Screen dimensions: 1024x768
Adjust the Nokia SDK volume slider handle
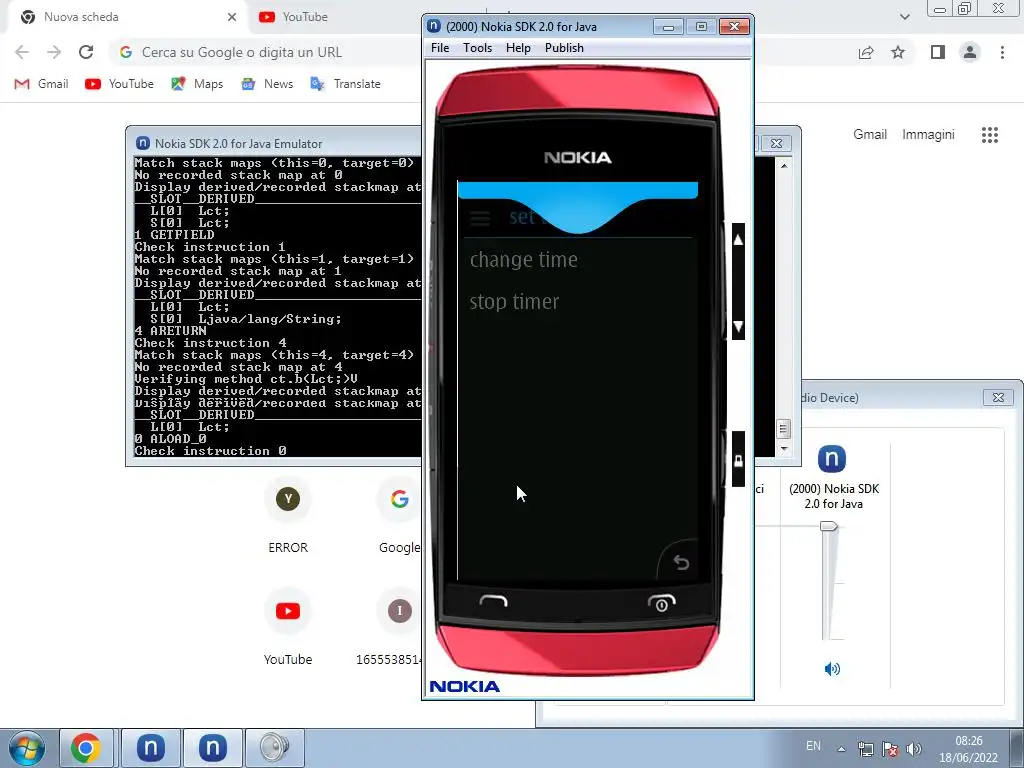click(829, 526)
